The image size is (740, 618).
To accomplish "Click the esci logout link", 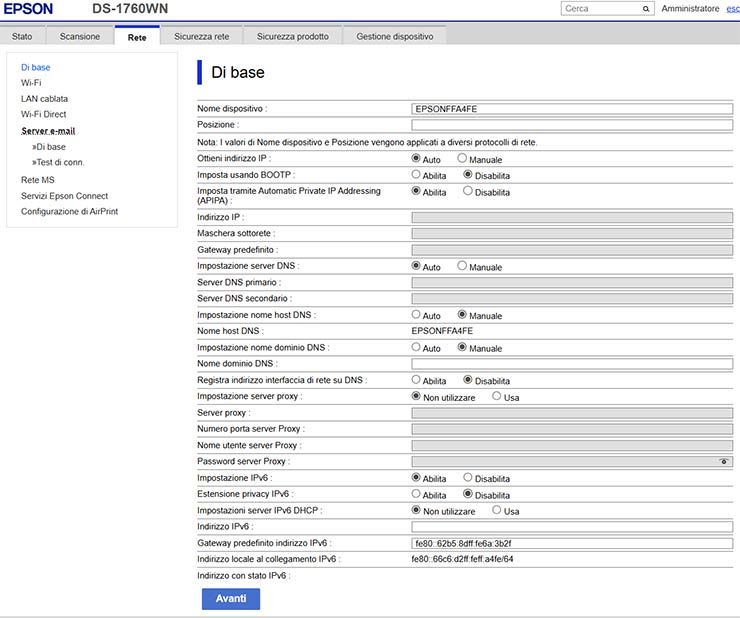I will pos(732,9).
